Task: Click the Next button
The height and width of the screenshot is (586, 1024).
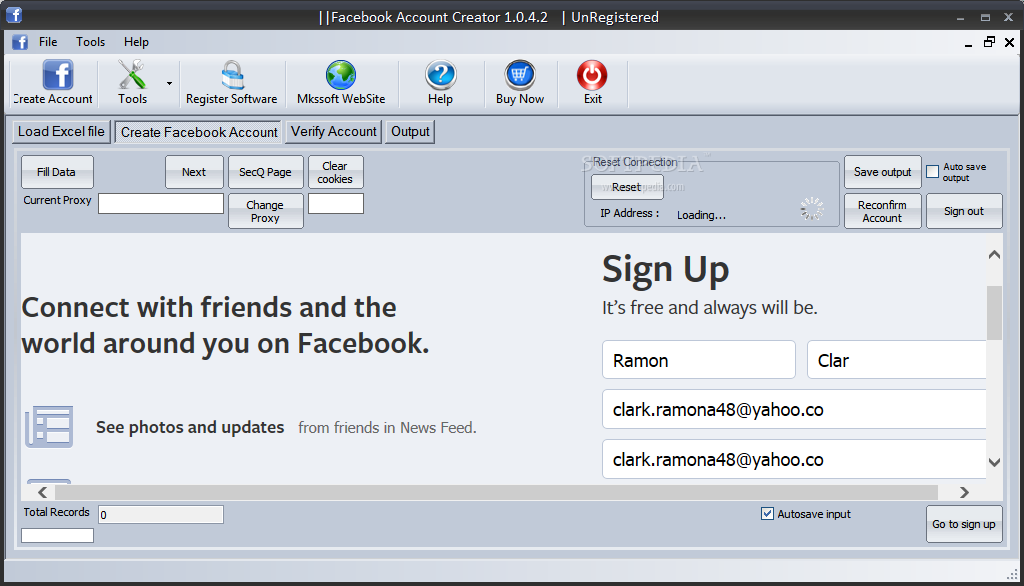Action: pos(194,172)
